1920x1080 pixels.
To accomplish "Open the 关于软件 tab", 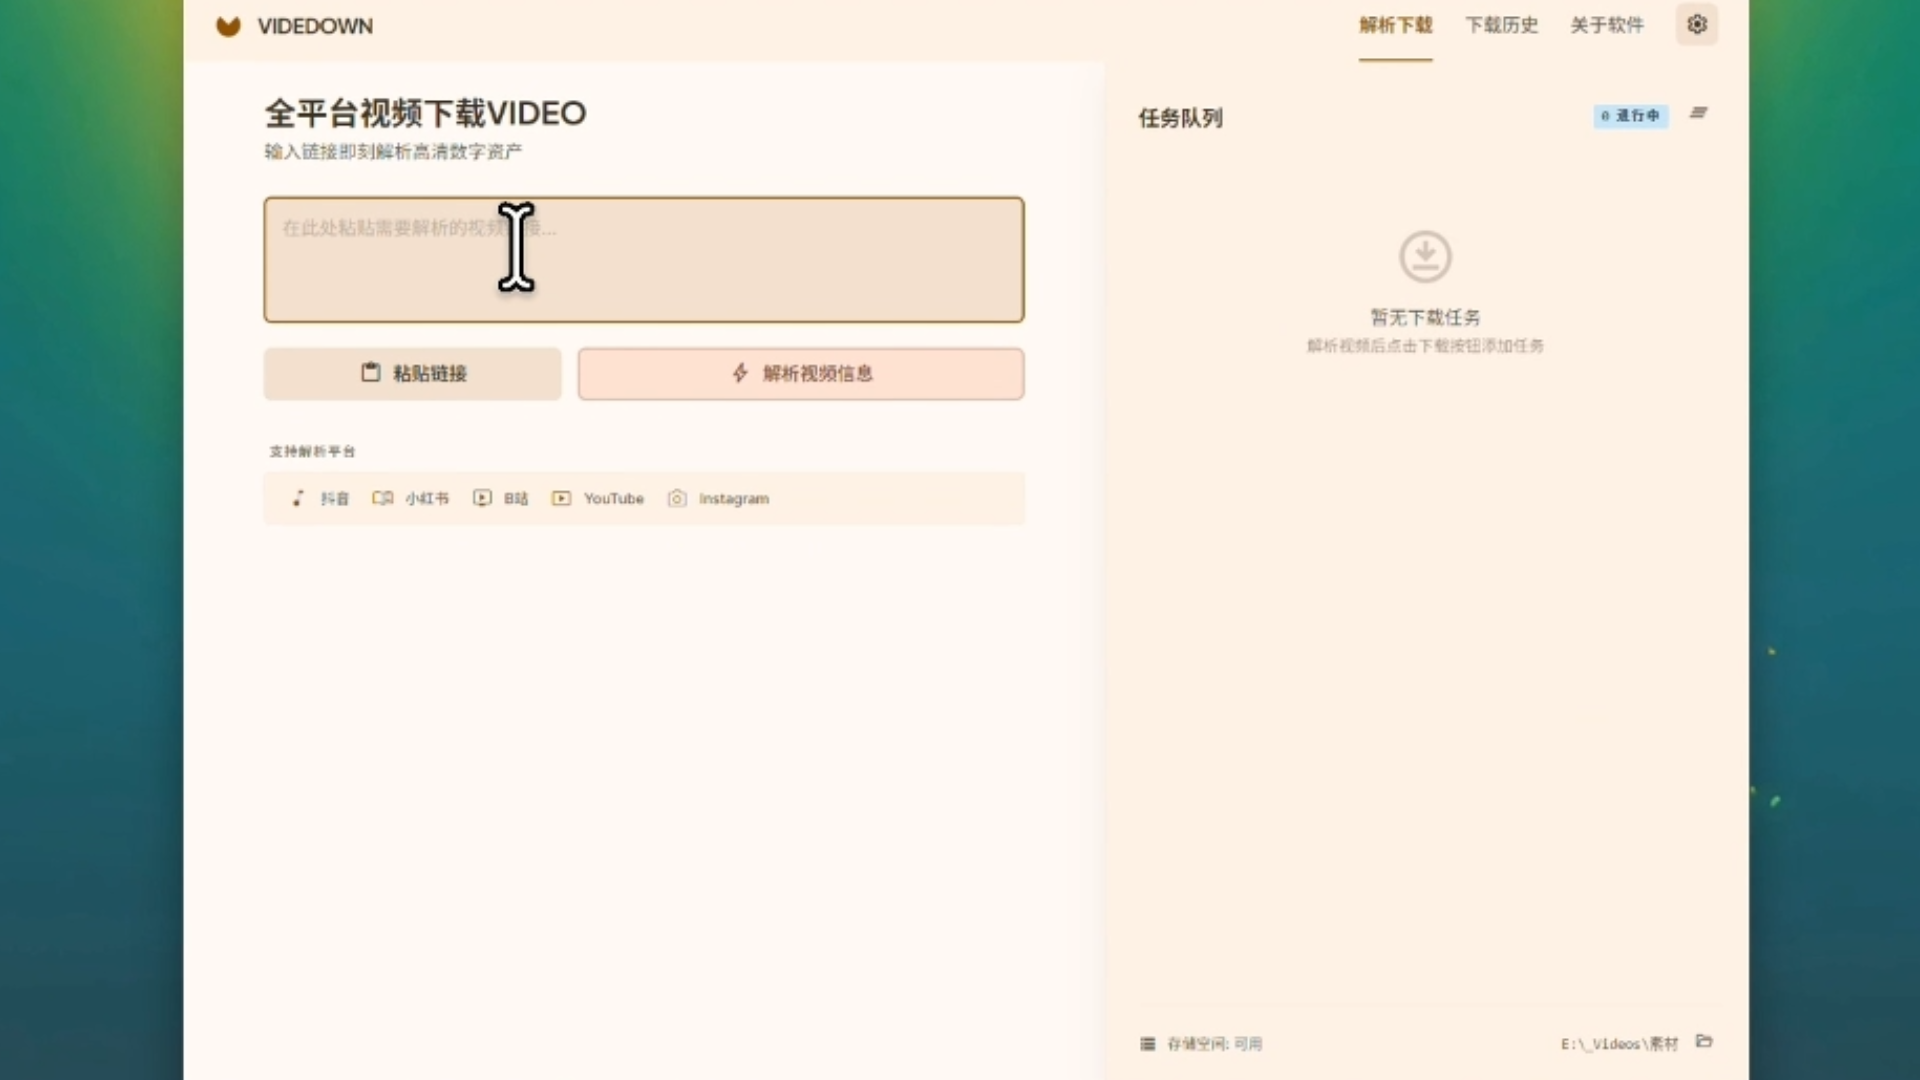I will pos(1606,25).
